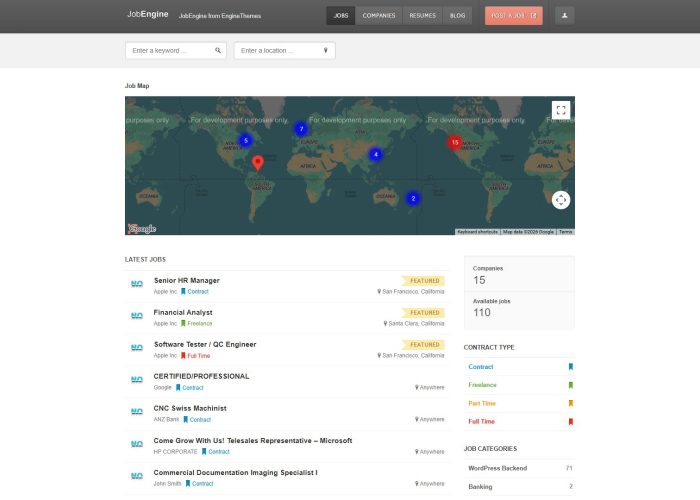Filter by Freelance in Contract Type
This screenshot has height=500, width=700.
pos(482,385)
